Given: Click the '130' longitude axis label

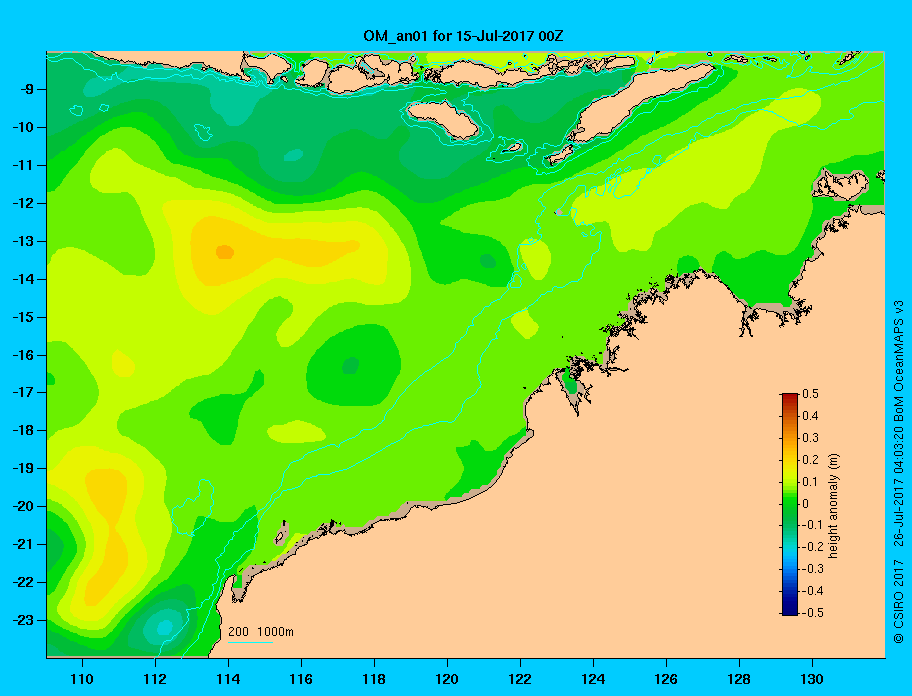Looking at the screenshot, I should (x=812, y=679).
